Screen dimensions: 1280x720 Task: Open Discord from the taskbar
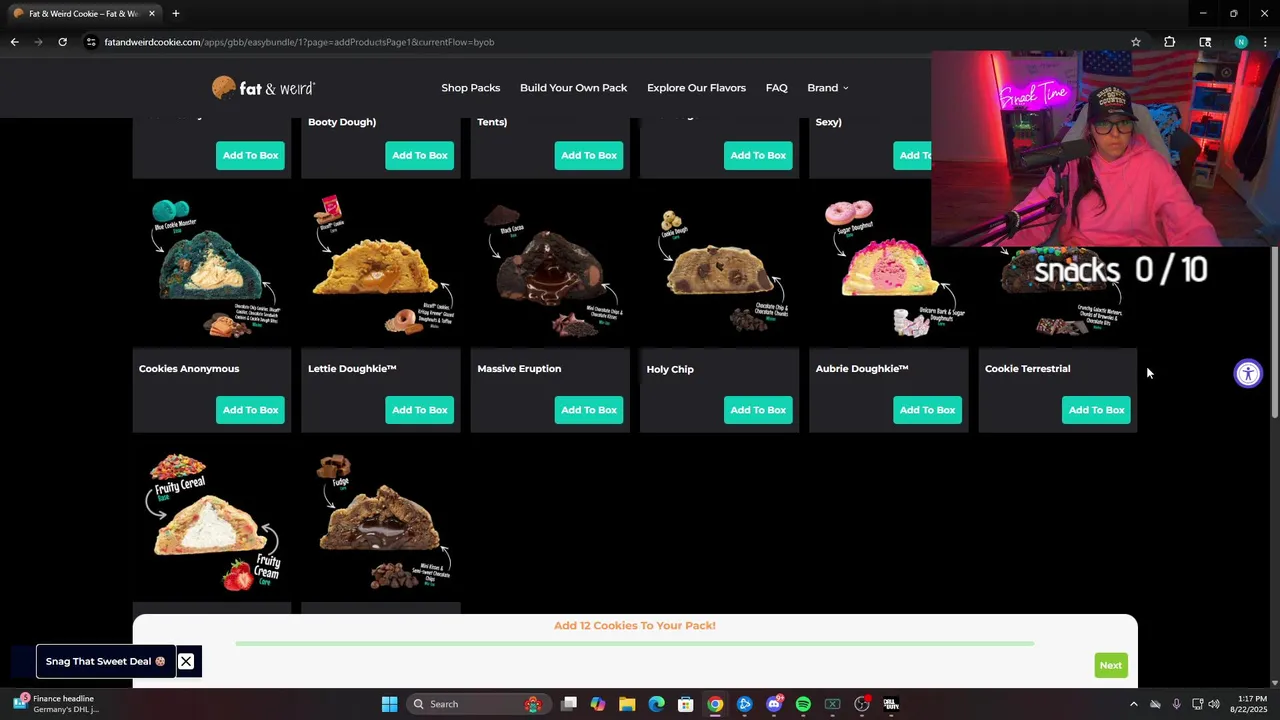[774, 704]
